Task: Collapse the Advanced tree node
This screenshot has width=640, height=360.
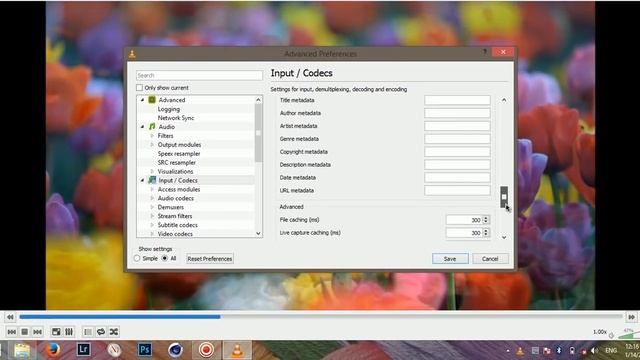Action: pyautogui.click(x=142, y=100)
